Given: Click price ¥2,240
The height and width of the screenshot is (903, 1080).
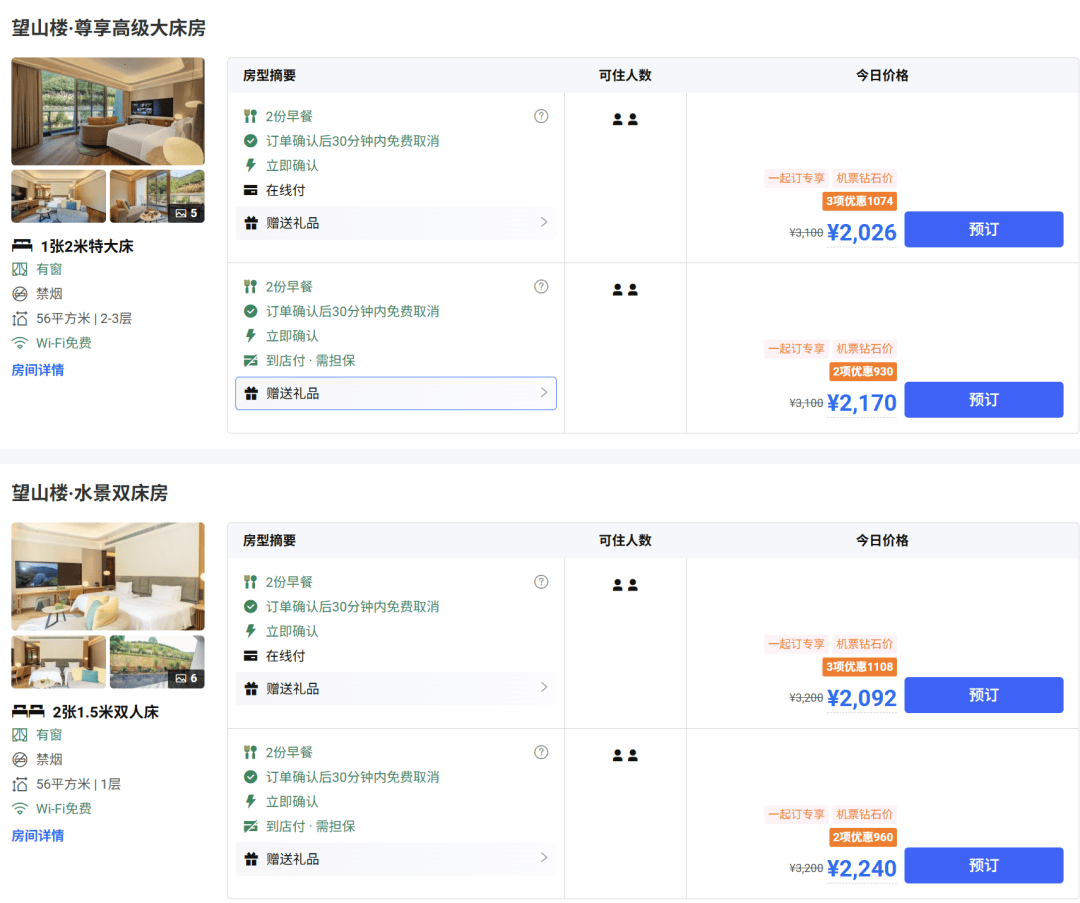Looking at the screenshot, I should coord(862,869).
